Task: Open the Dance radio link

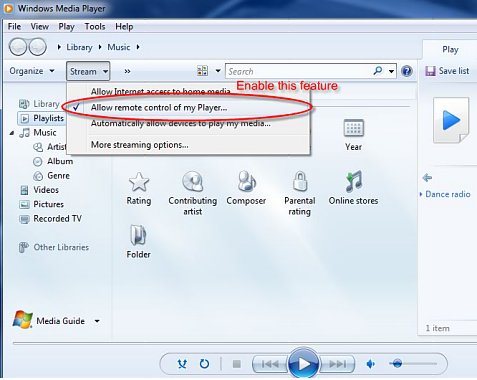Action: click(448, 194)
